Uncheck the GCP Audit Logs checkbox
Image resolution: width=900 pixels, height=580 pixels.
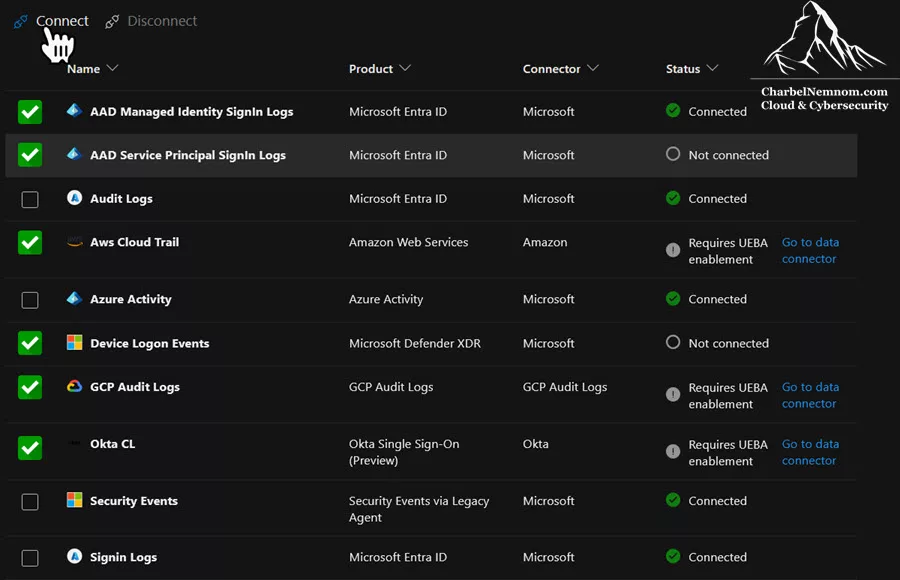point(30,387)
